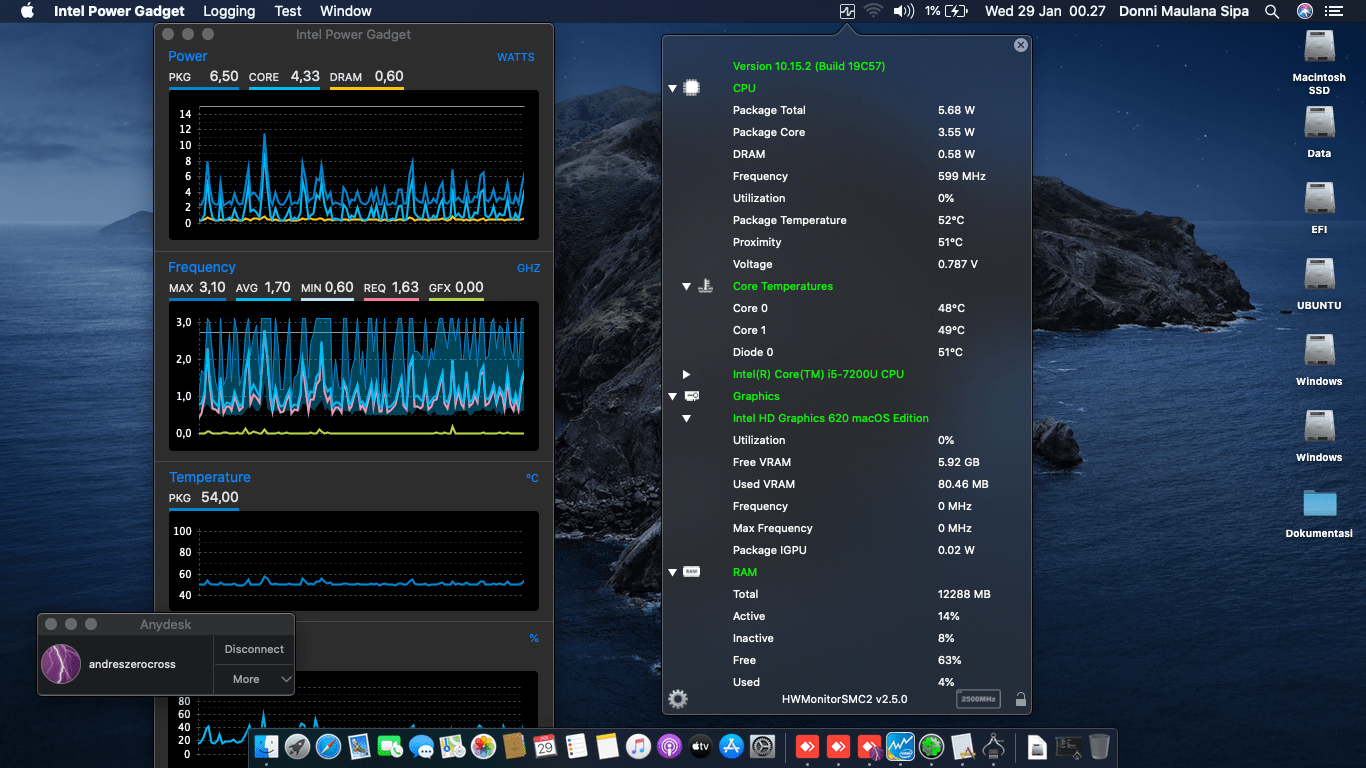The height and width of the screenshot is (768, 1366).
Task: Click the Package Temperature row
Action: (848, 220)
